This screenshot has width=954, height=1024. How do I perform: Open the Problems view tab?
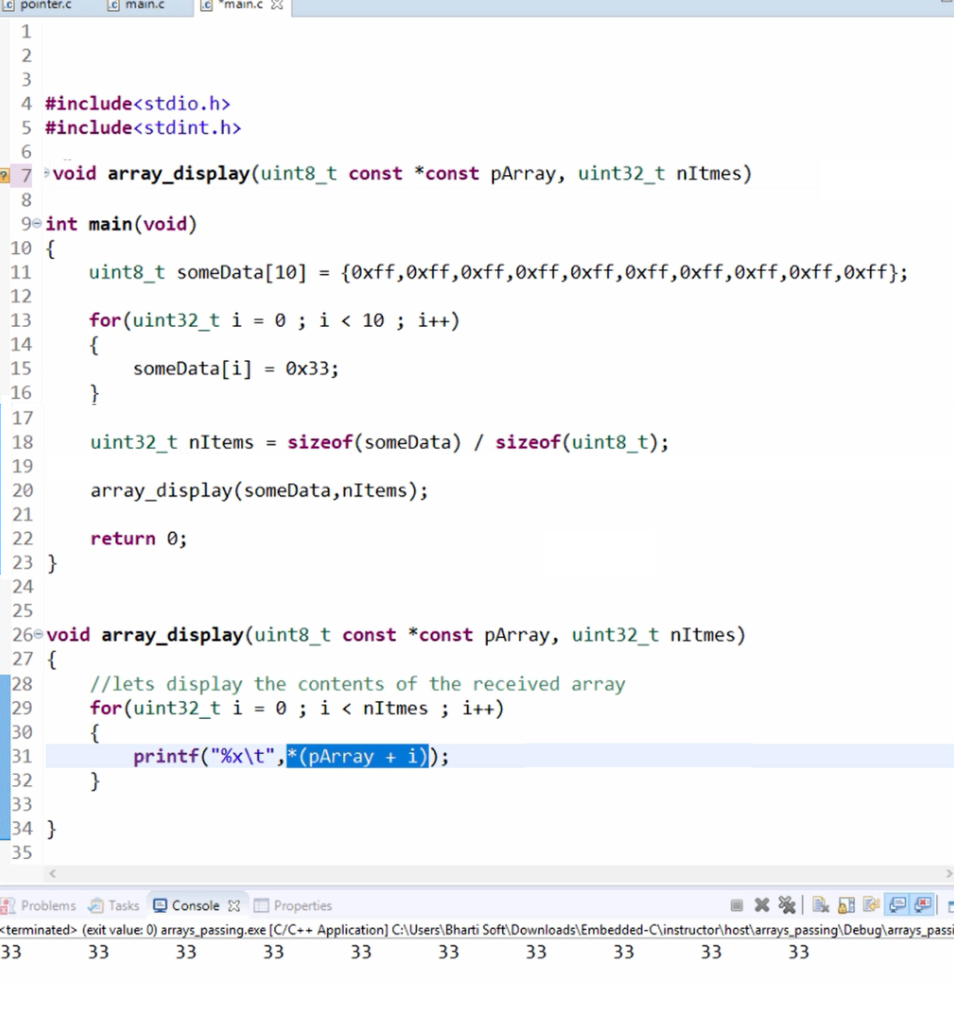pyautogui.click(x=39, y=905)
